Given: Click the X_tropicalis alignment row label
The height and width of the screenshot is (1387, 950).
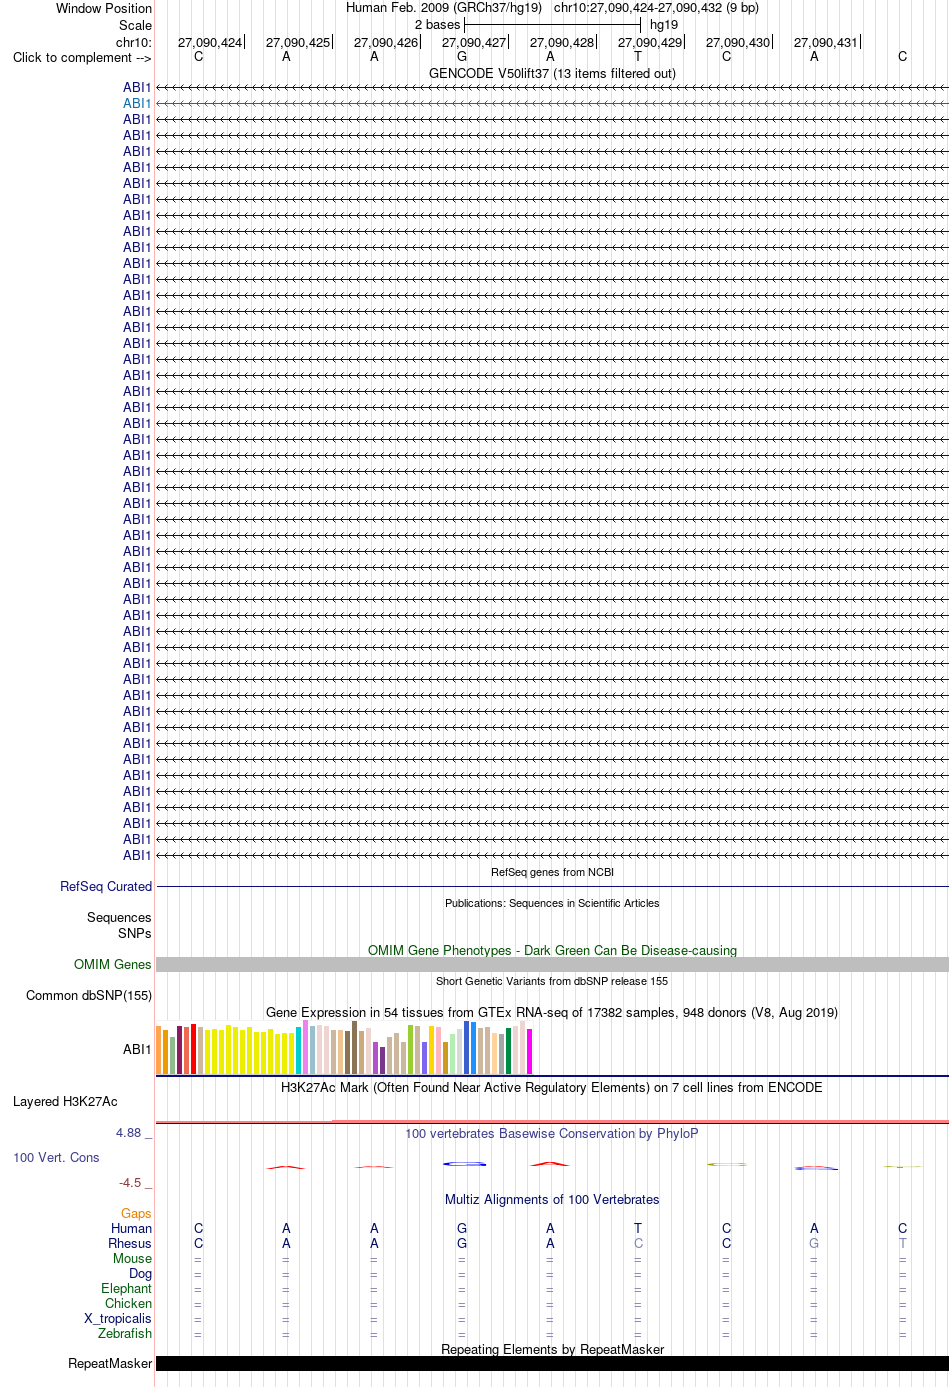Looking at the screenshot, I should 118,1318.
